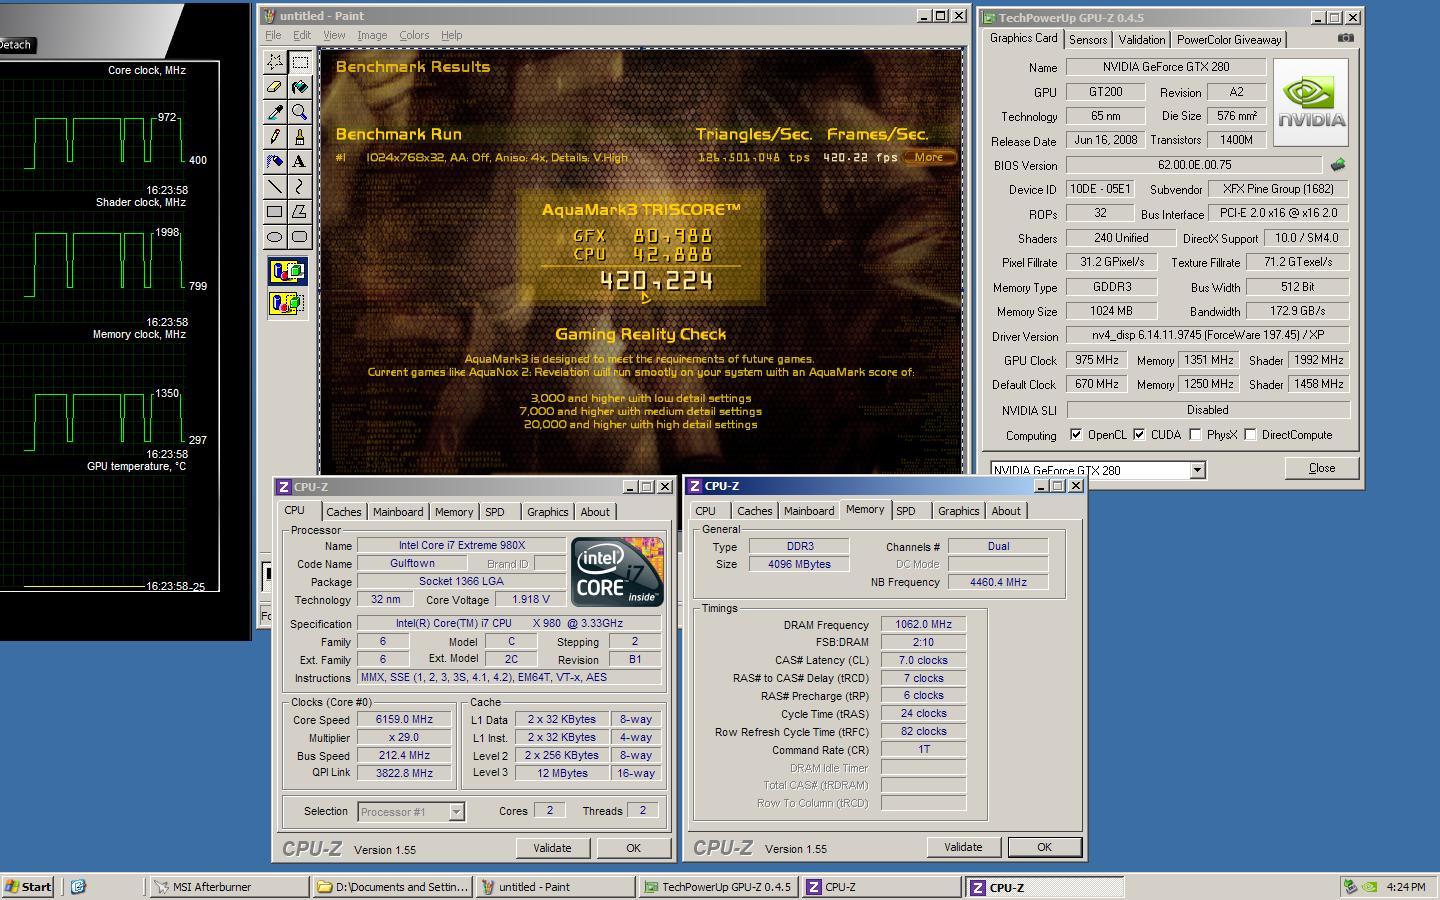The height and width of the screenshot is (900, 1440).
Task: Click Validate in the left CPU-Z window
Action: [x=552, y=848]
